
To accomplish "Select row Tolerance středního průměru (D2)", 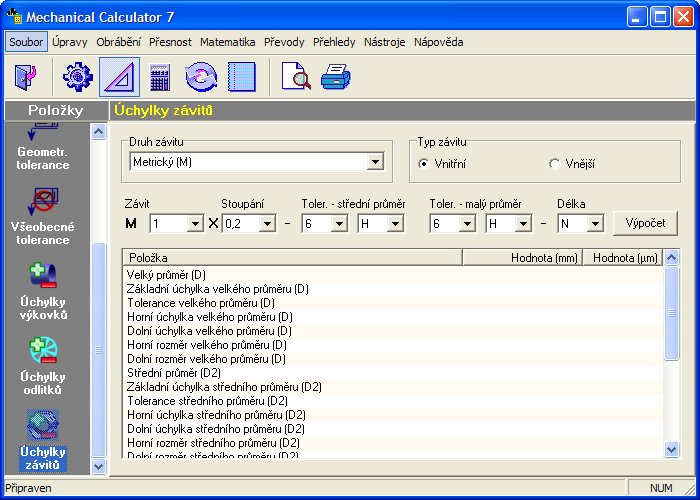I will (393, 401).
